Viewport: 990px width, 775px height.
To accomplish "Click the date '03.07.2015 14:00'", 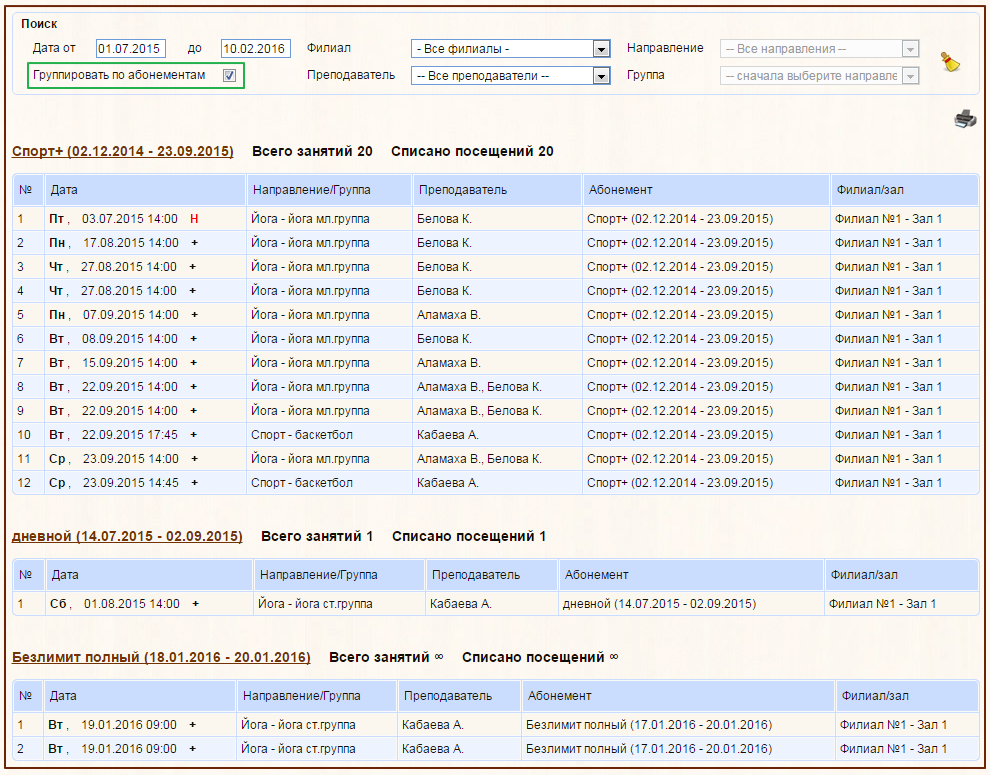I will 129,219.
